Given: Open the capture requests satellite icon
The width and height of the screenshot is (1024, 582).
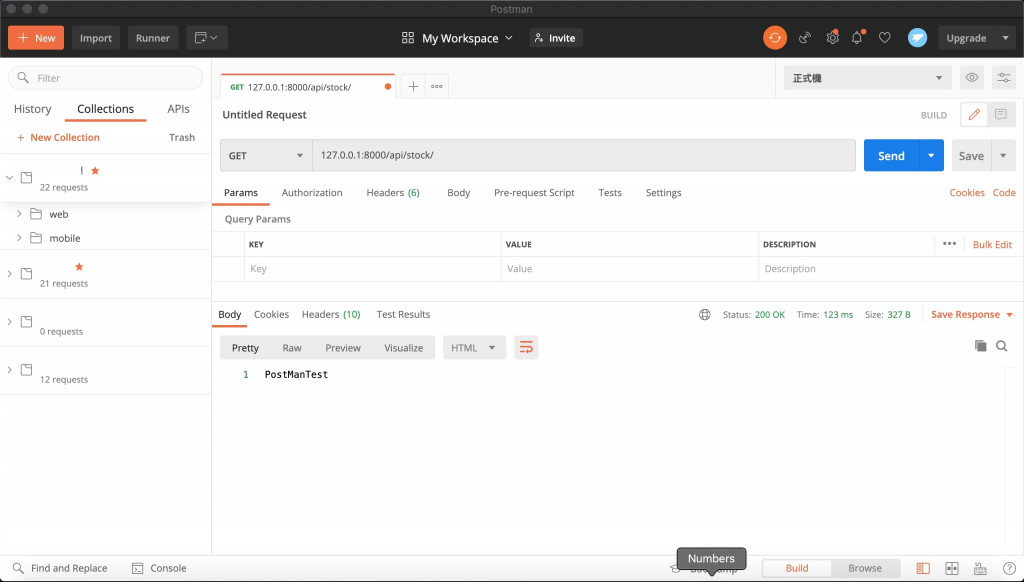Looking at the screenshot, I should 805,38.
